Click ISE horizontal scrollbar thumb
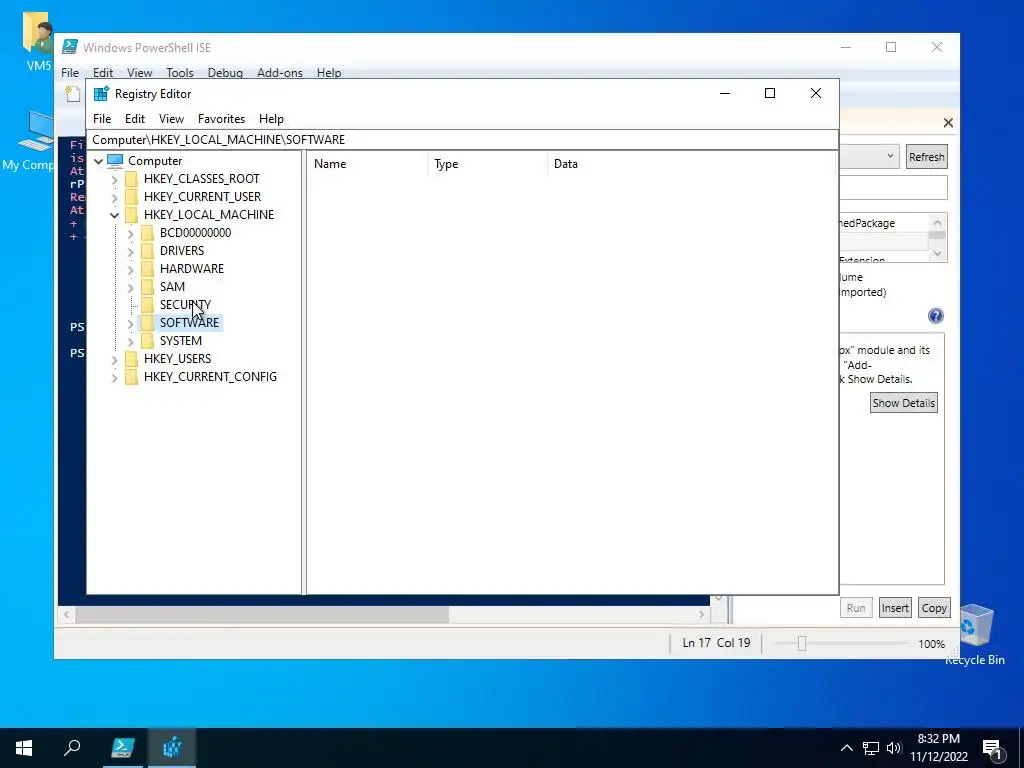1024x768 pixels. [263, 615]
